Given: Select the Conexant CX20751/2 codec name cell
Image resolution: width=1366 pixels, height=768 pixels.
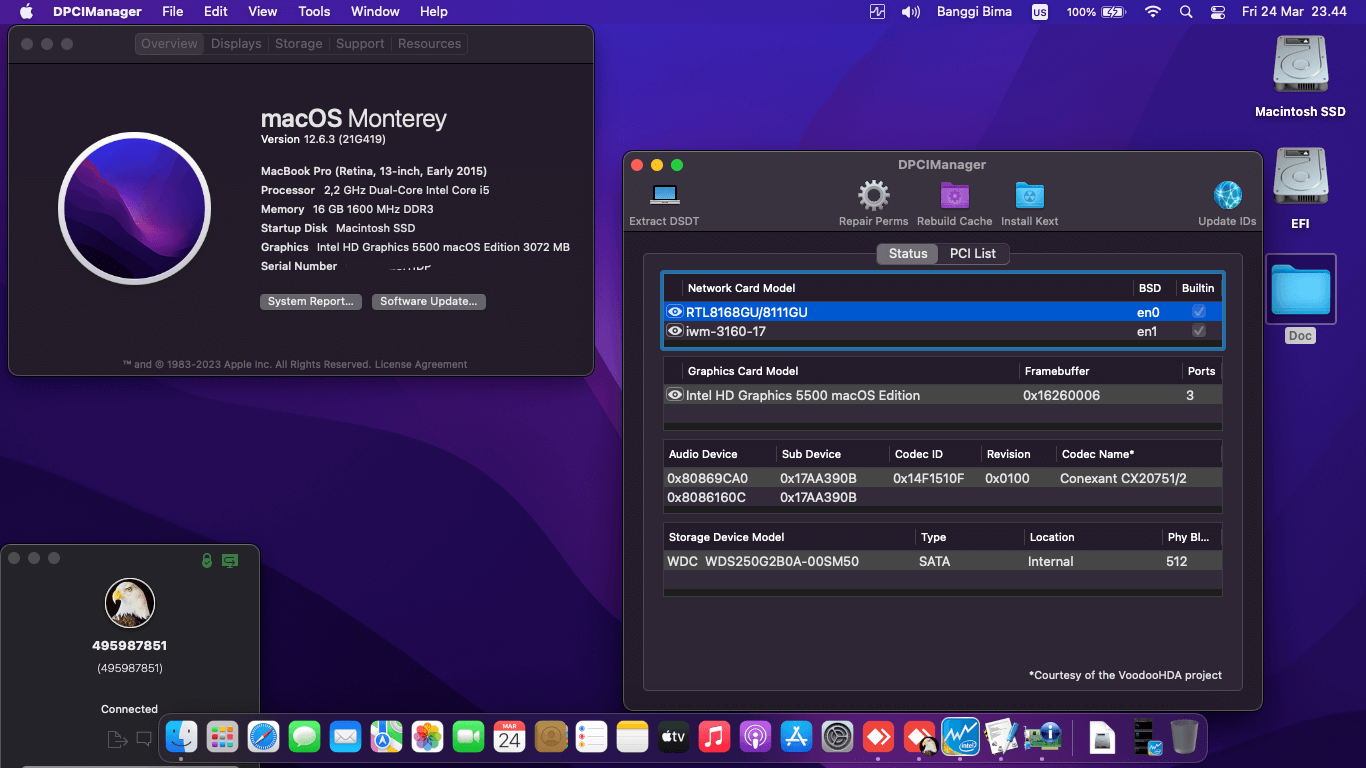Looking at the screenshot, I should pyautogui.click(x=1123, y=478).
